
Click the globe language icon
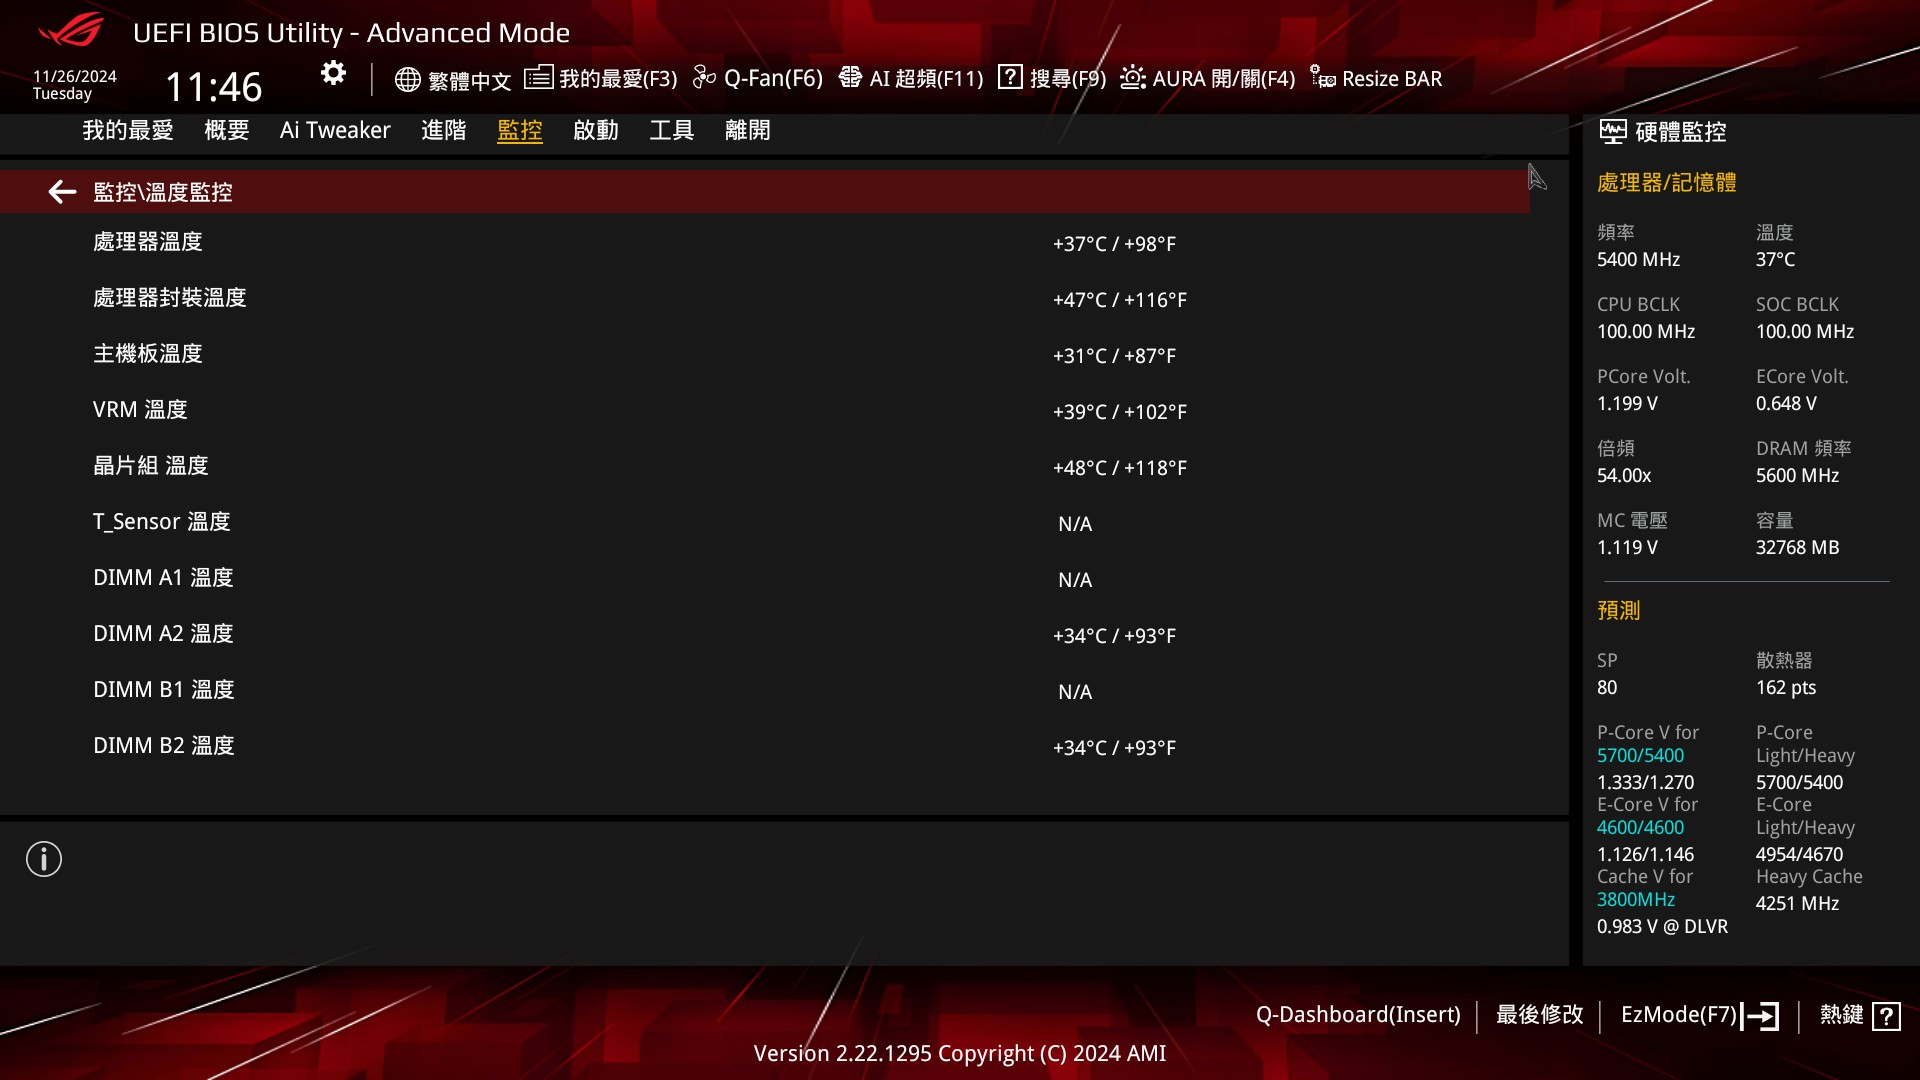click(407, 79)
